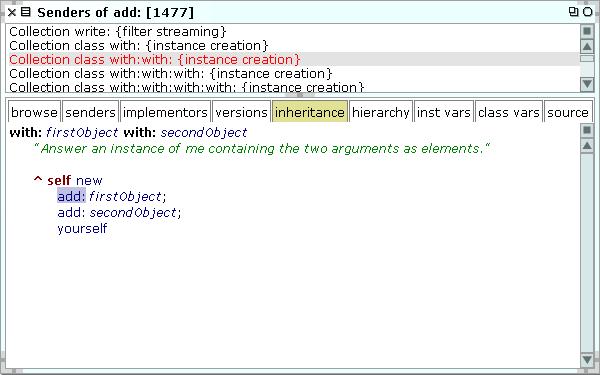The image size is (600, 375).
Task: Select 'Collection class with:with:with:with:' row
Action: click(x=293, y=87)
